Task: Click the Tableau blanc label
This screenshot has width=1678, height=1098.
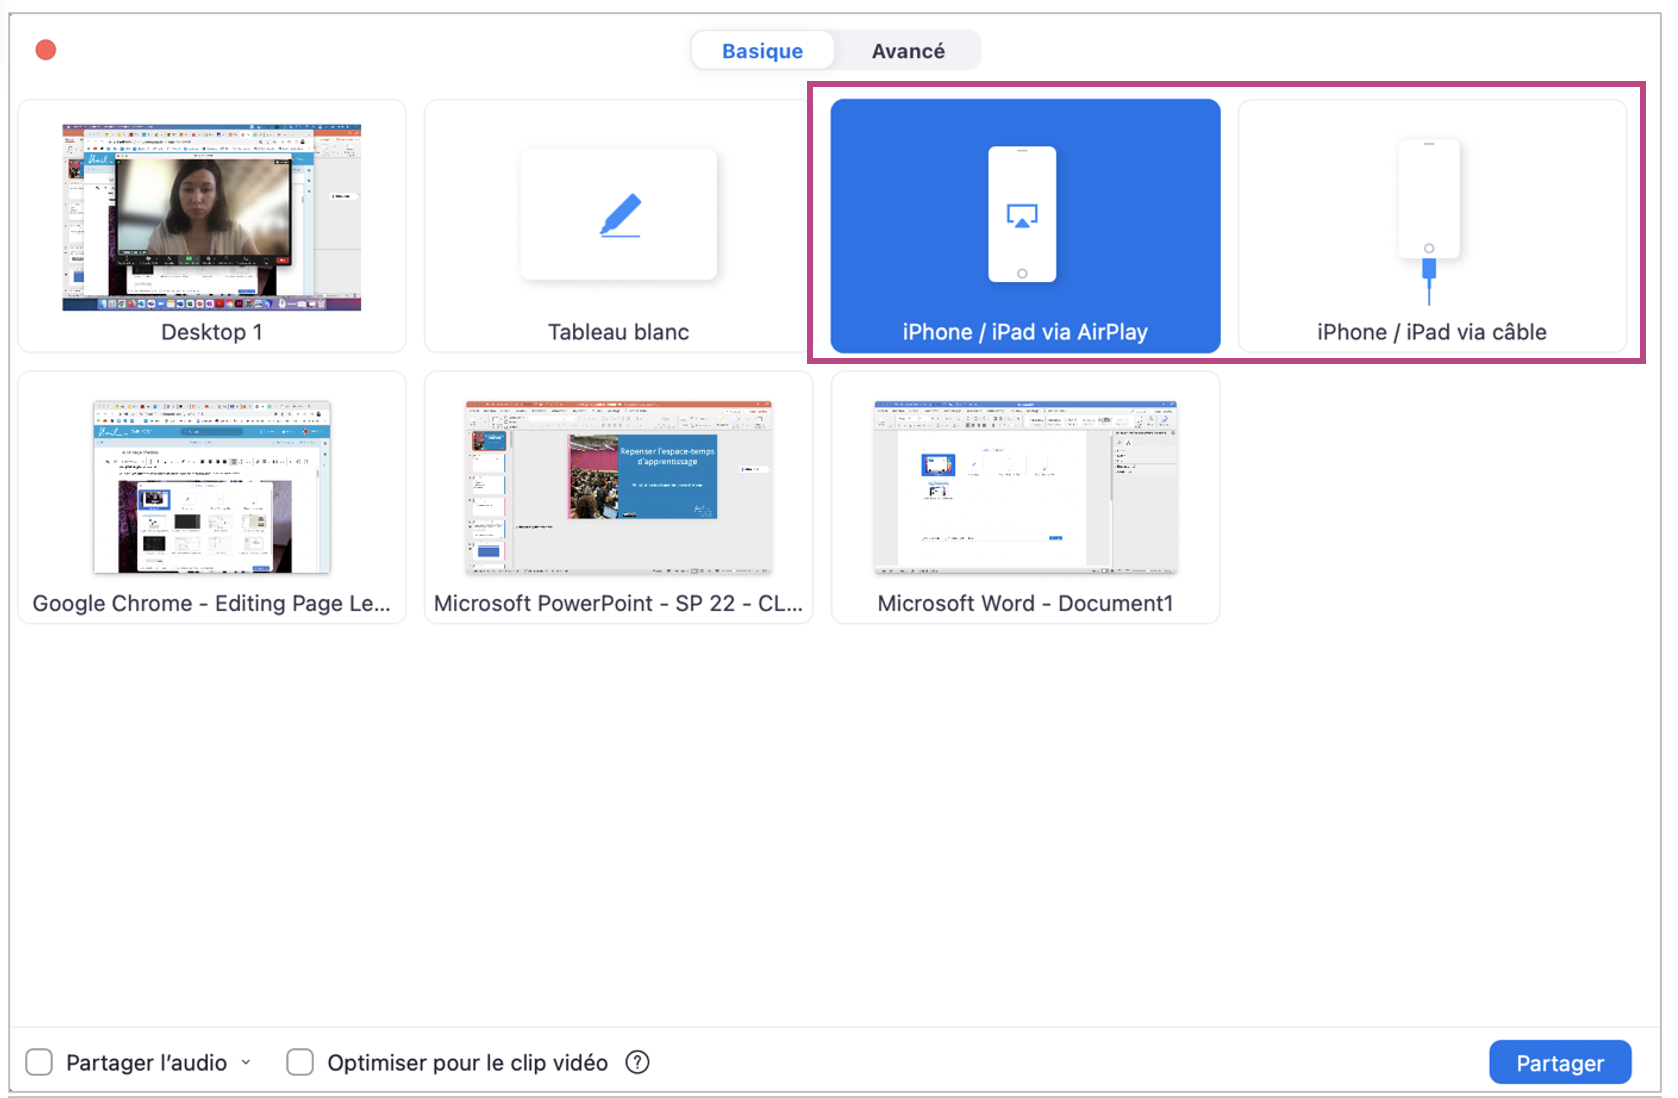Action: [618, 332]
